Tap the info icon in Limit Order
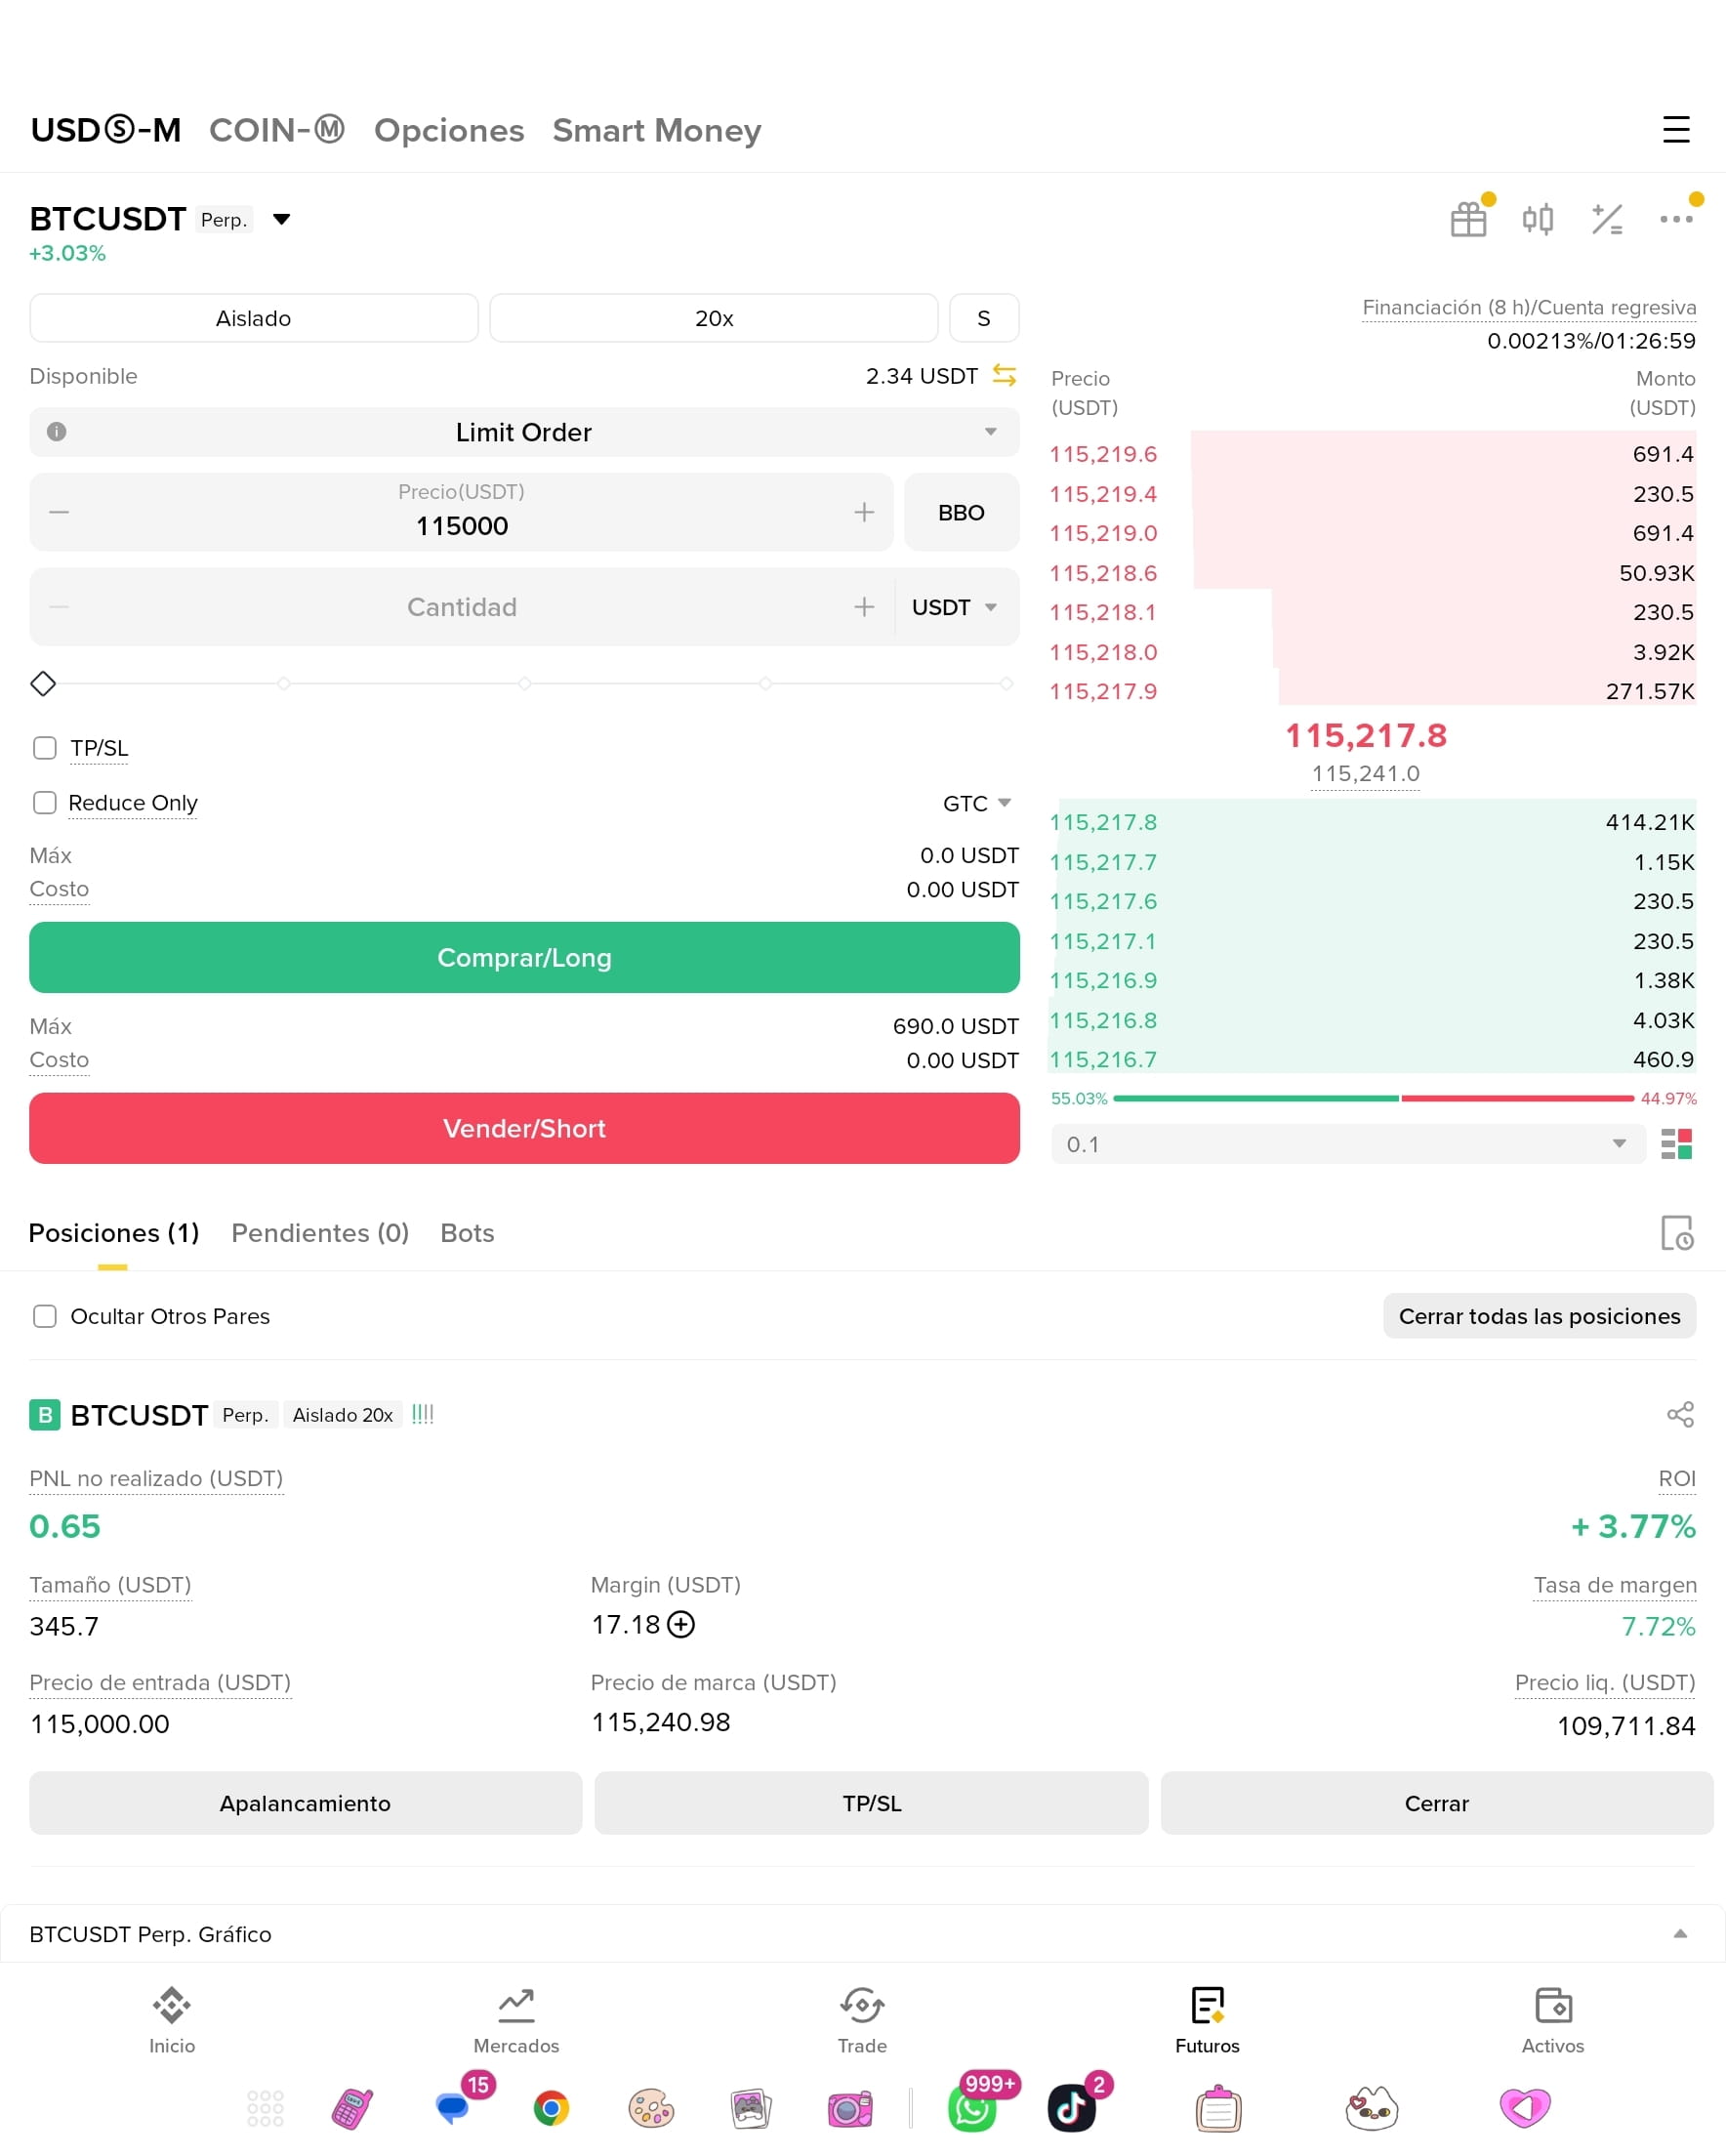The image size is (1726, 2156). (57, 432)
